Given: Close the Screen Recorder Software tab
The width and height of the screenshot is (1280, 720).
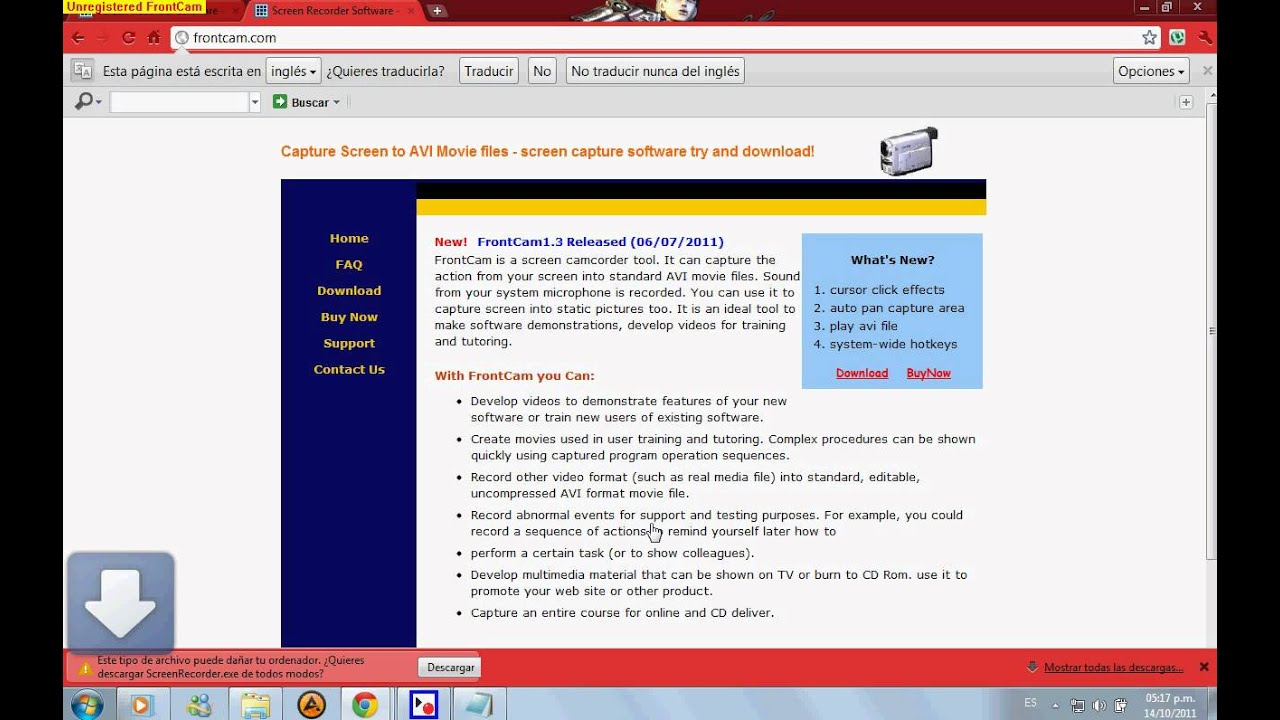Looking at the screenshot, I should (x=409, y=11).
